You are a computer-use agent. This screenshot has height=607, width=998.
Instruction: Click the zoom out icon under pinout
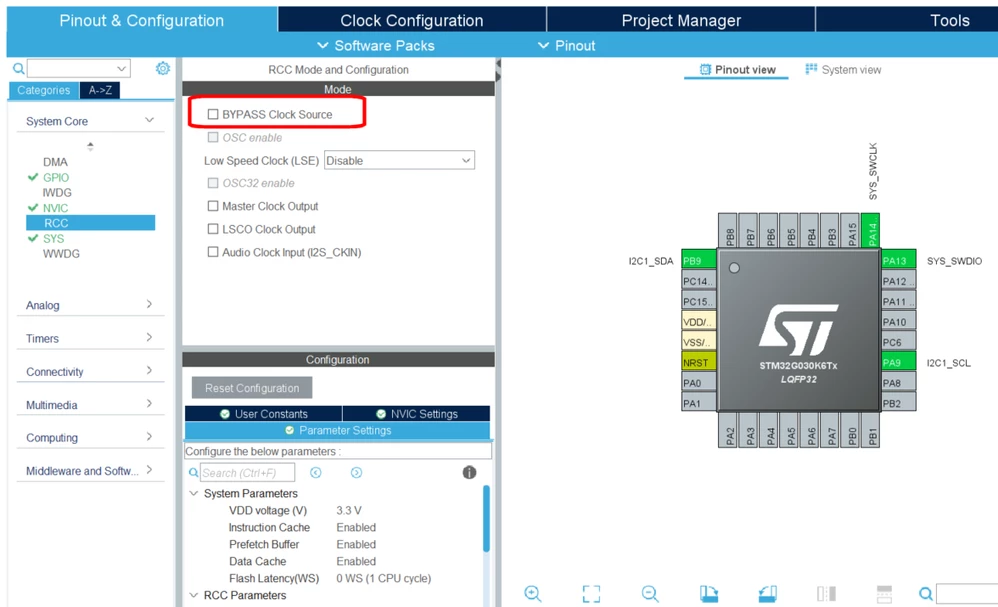pyautogui.click(x=650, y=594)
